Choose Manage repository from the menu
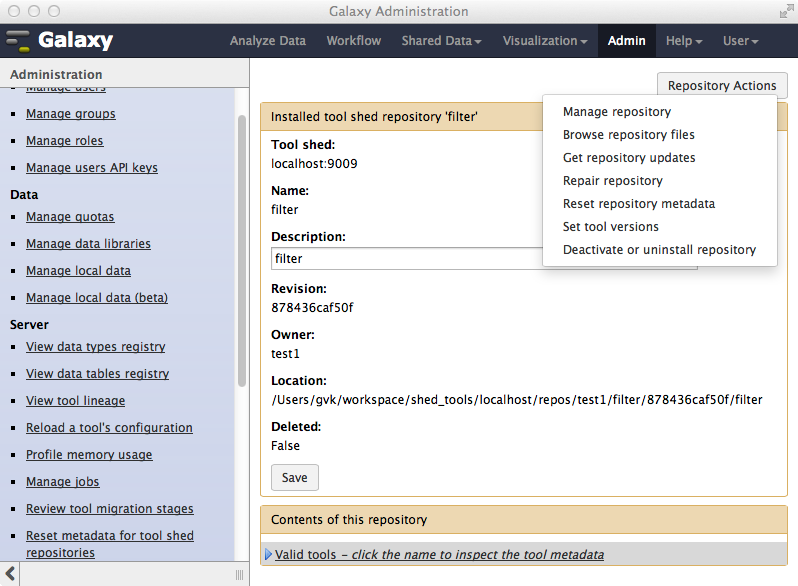The width and height of the screenshot is (798, 586). tap(617, 111)
